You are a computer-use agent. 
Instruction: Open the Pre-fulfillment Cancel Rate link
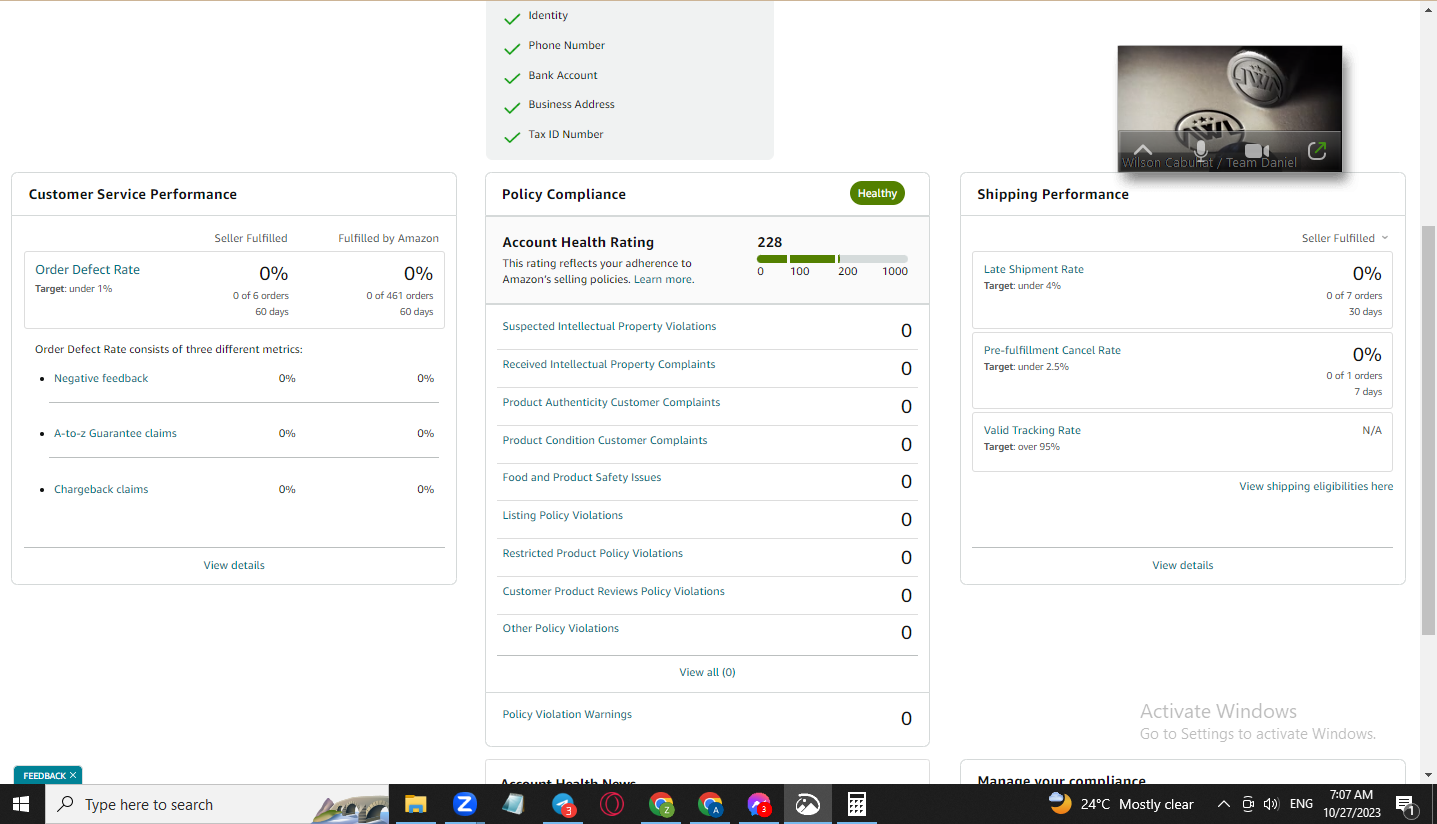pyautogui.click(x=1052, y=350)
